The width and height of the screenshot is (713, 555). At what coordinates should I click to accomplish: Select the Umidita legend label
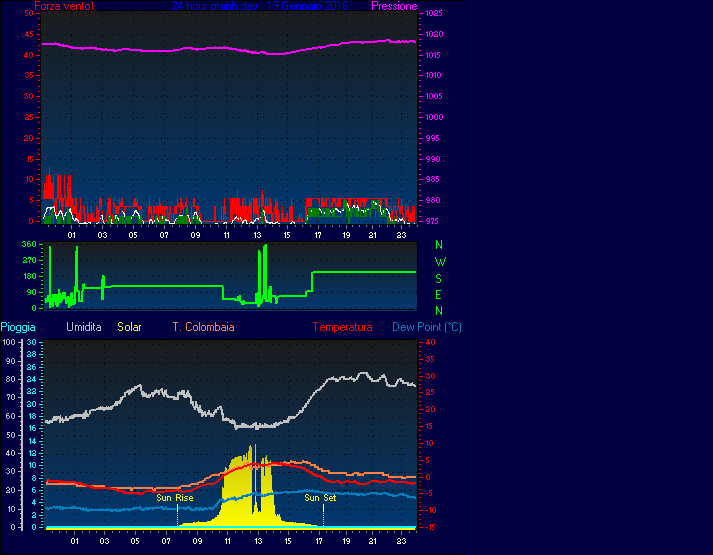click(x=83, y=327)
